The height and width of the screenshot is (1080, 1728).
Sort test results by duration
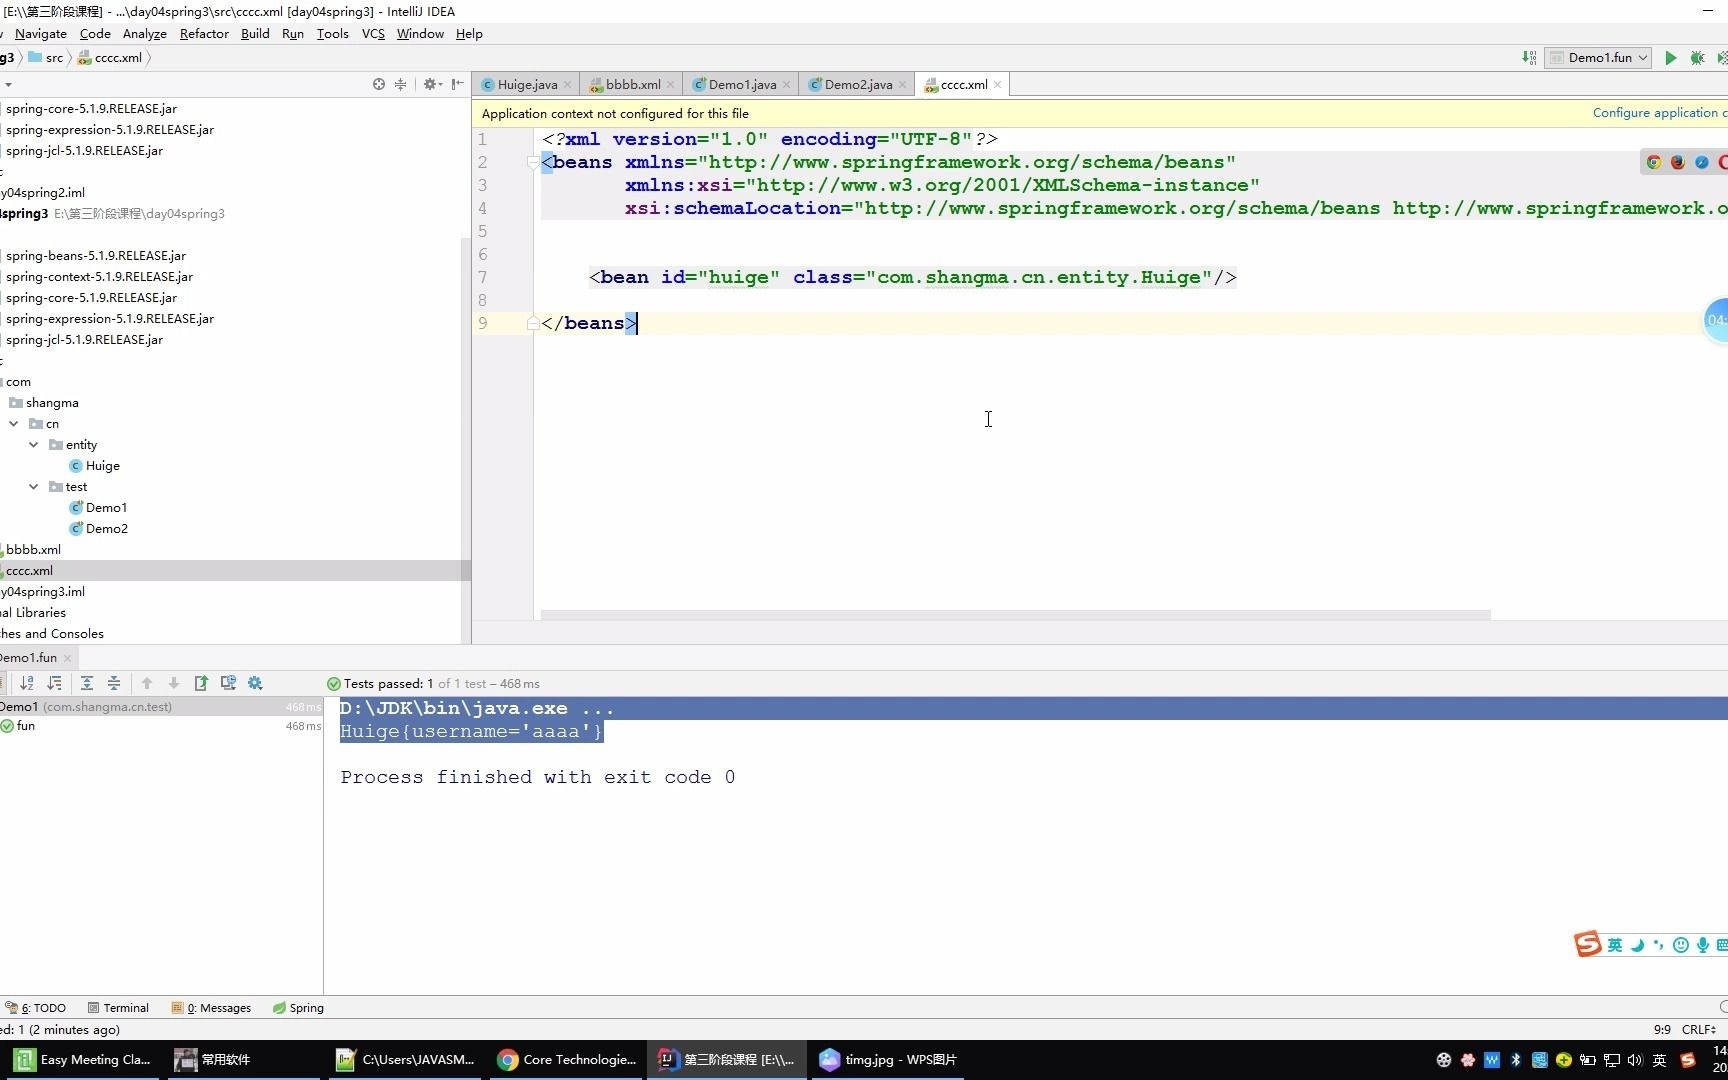[x=55, y=683]
